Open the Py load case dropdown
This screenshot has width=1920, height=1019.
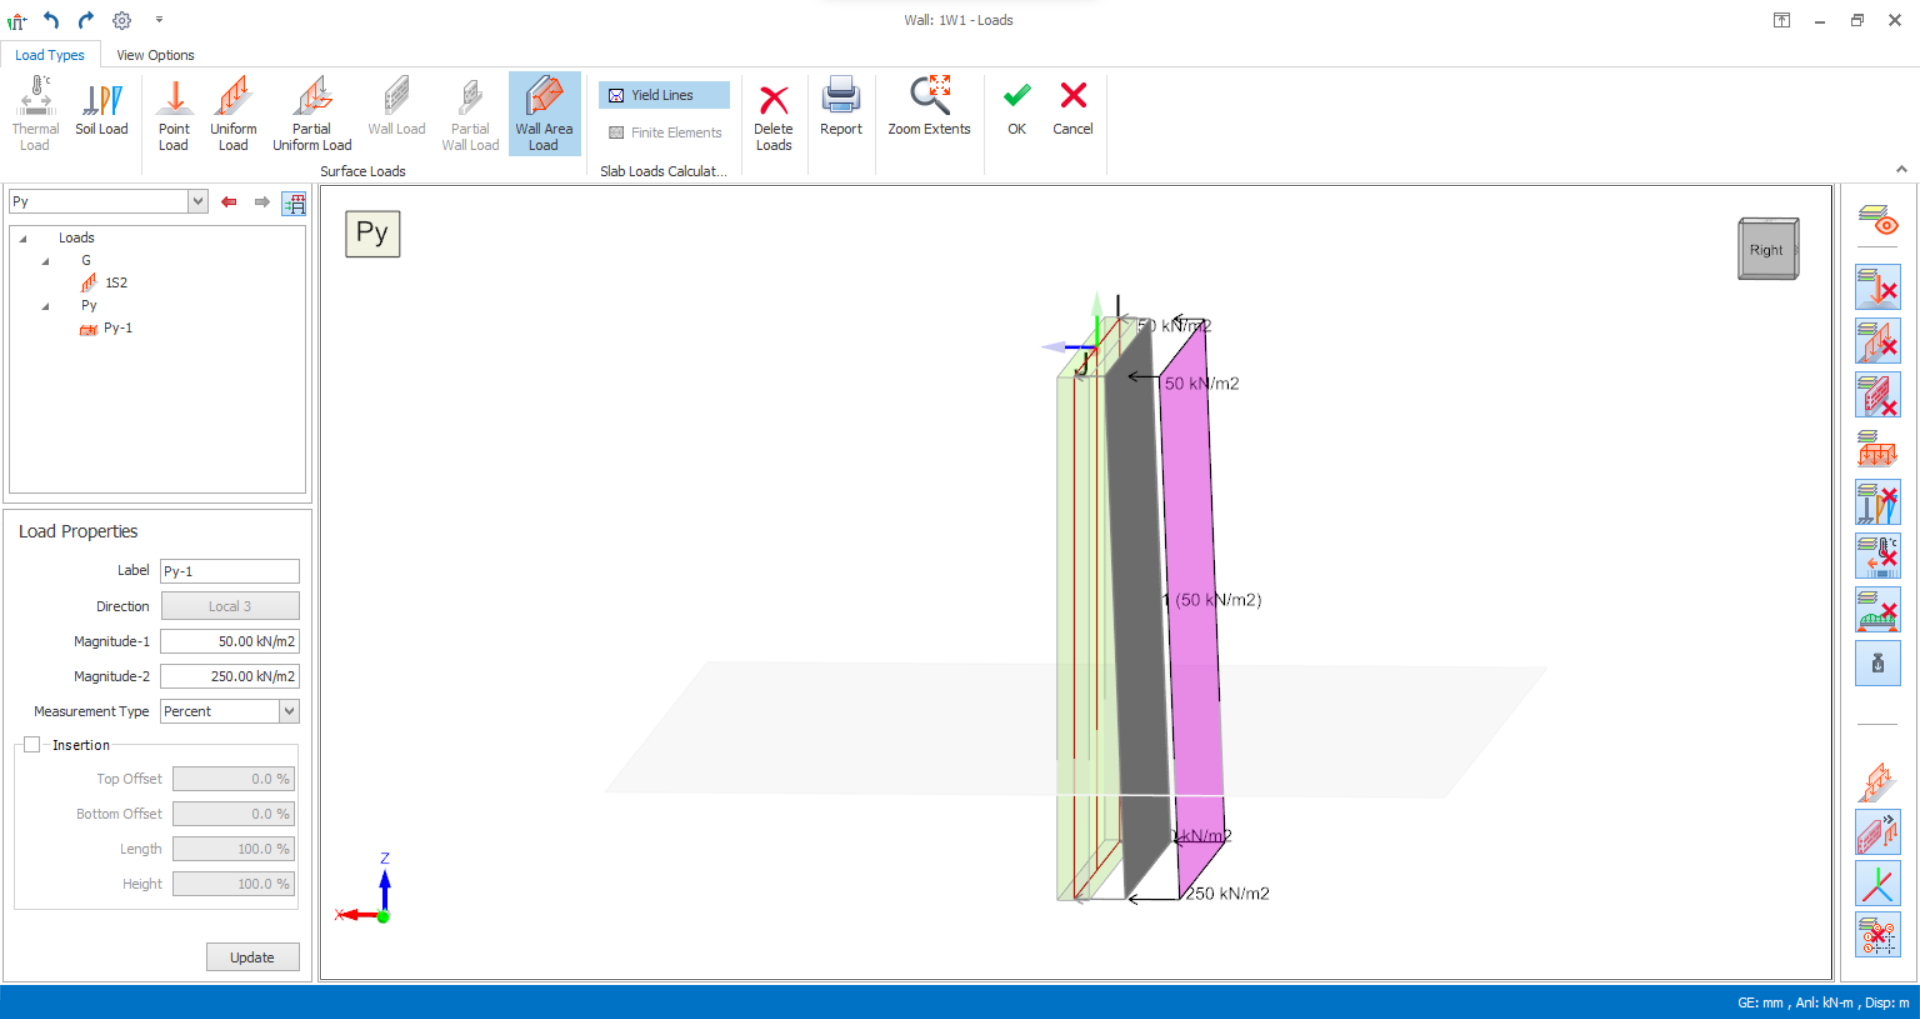point(198,201)
